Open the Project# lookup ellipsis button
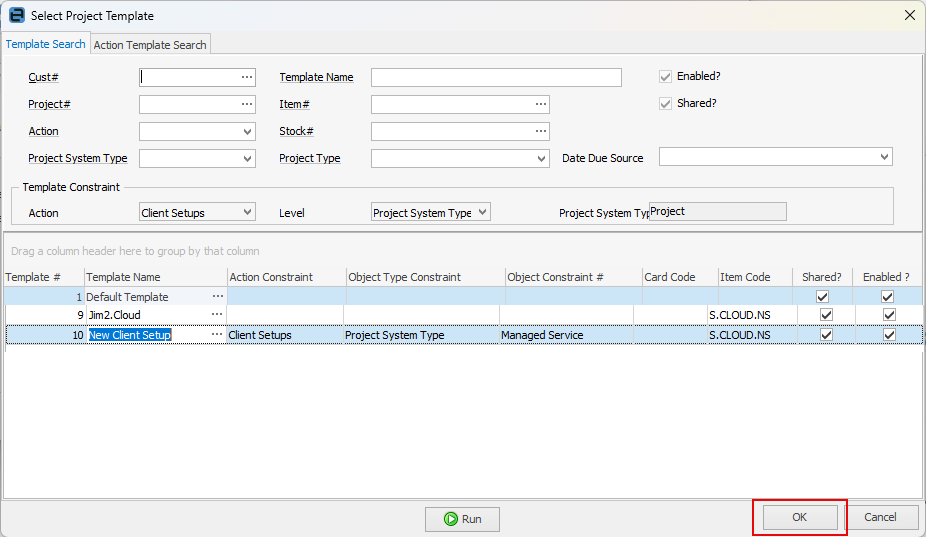Viewport: 926px width, 537px height. click(x=247, y=105)
